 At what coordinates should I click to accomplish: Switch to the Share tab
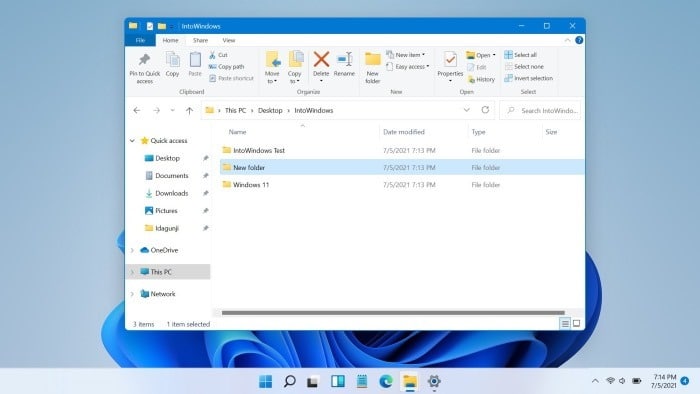(200, 40)
